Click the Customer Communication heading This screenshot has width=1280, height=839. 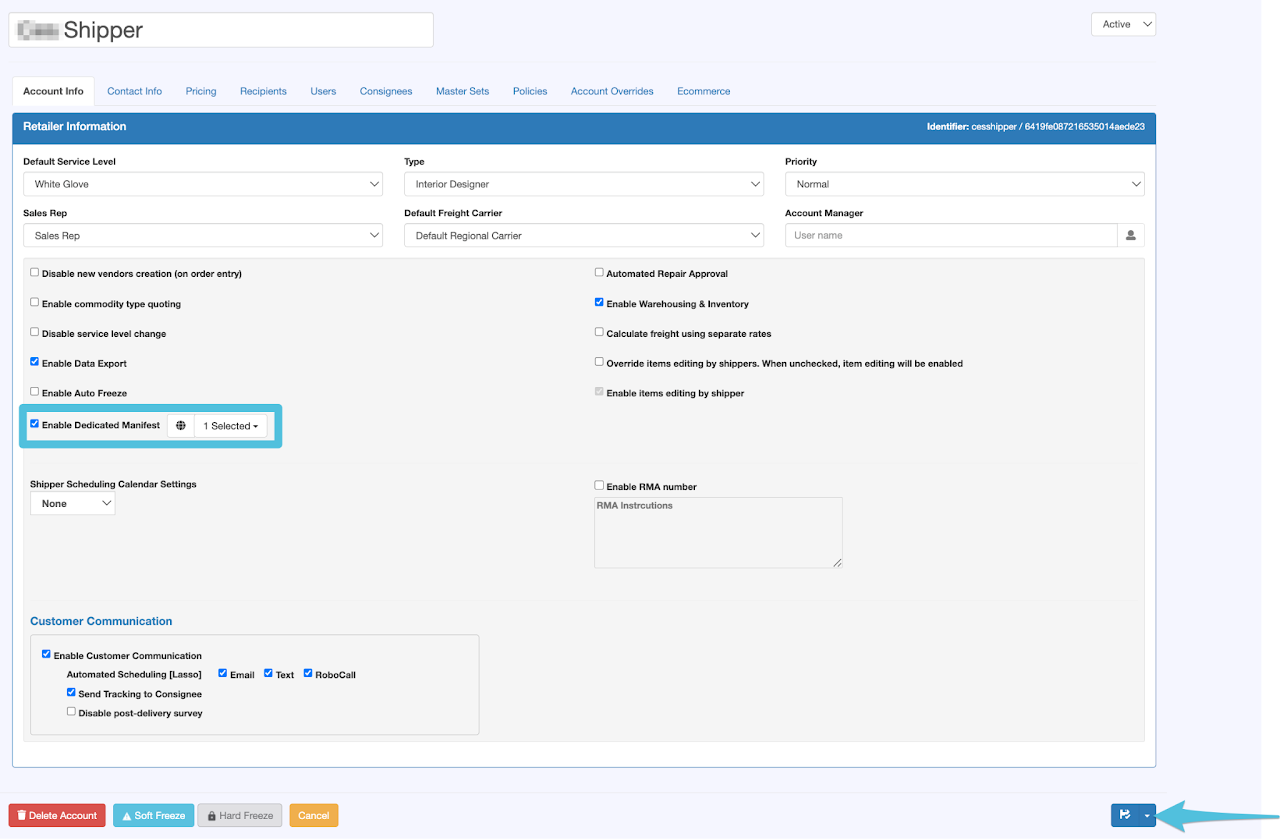pyautogui.click(x=101, y=621)
